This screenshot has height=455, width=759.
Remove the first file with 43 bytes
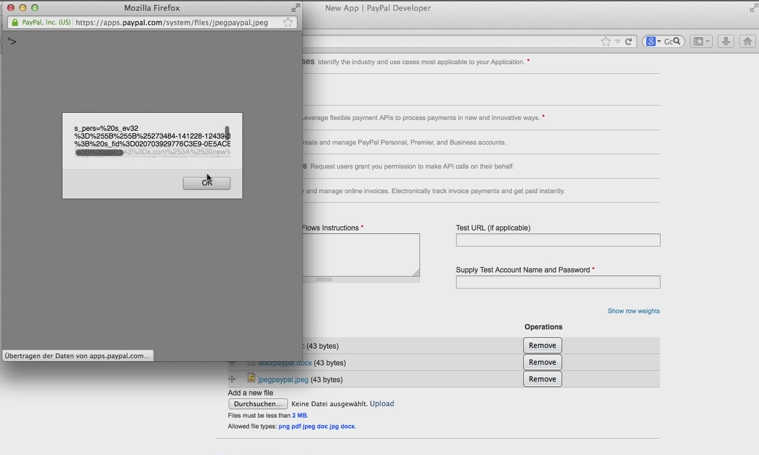542,346
